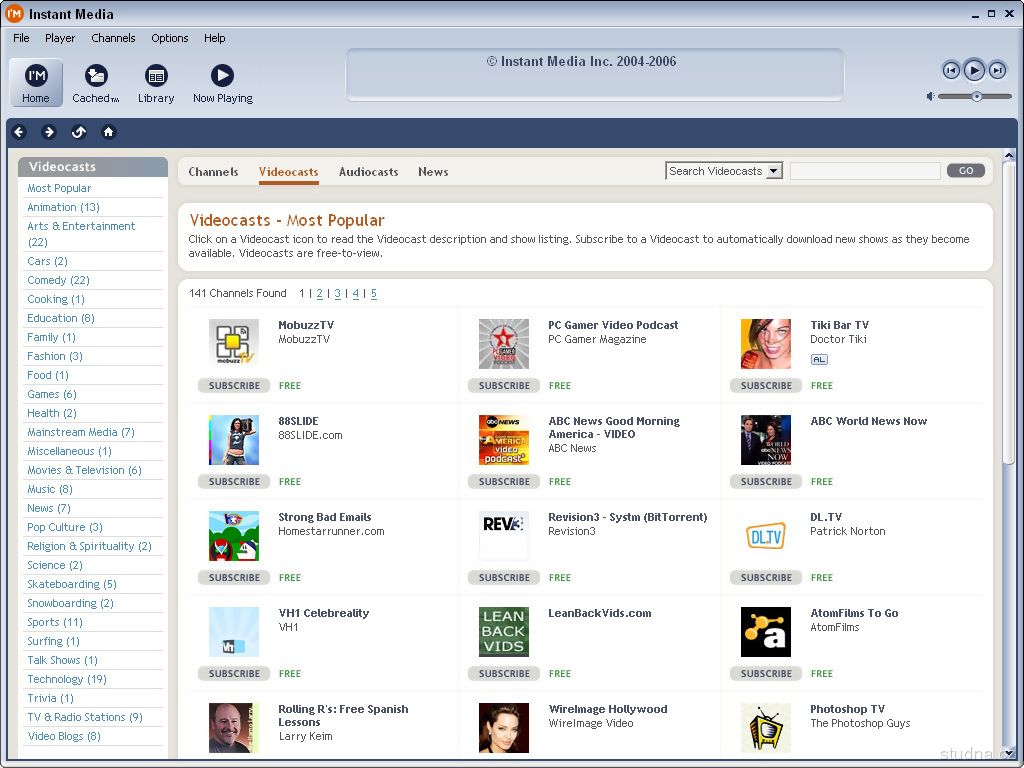Select the Technology (19) category

click(67, 679)
